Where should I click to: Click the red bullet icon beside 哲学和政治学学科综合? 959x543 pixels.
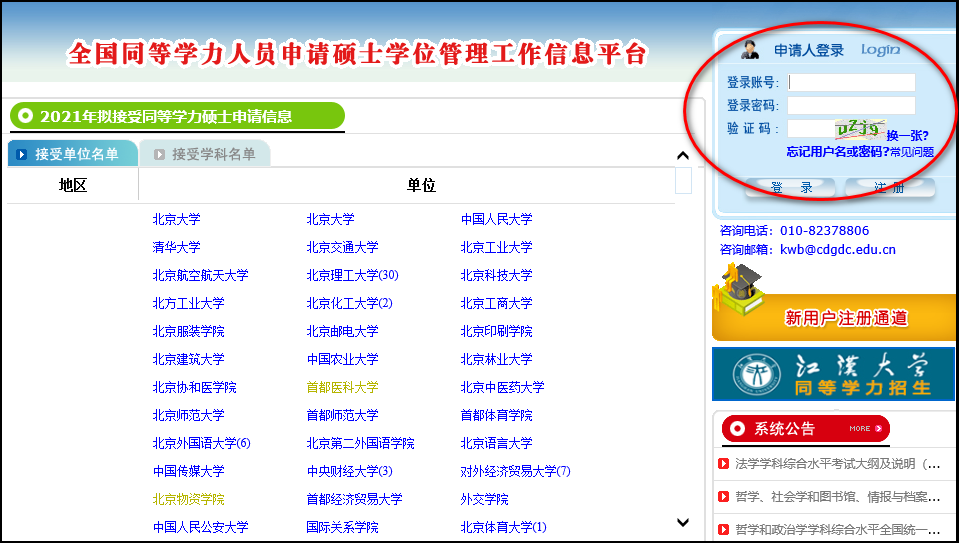pyautogui.click(x=724, y=530)
